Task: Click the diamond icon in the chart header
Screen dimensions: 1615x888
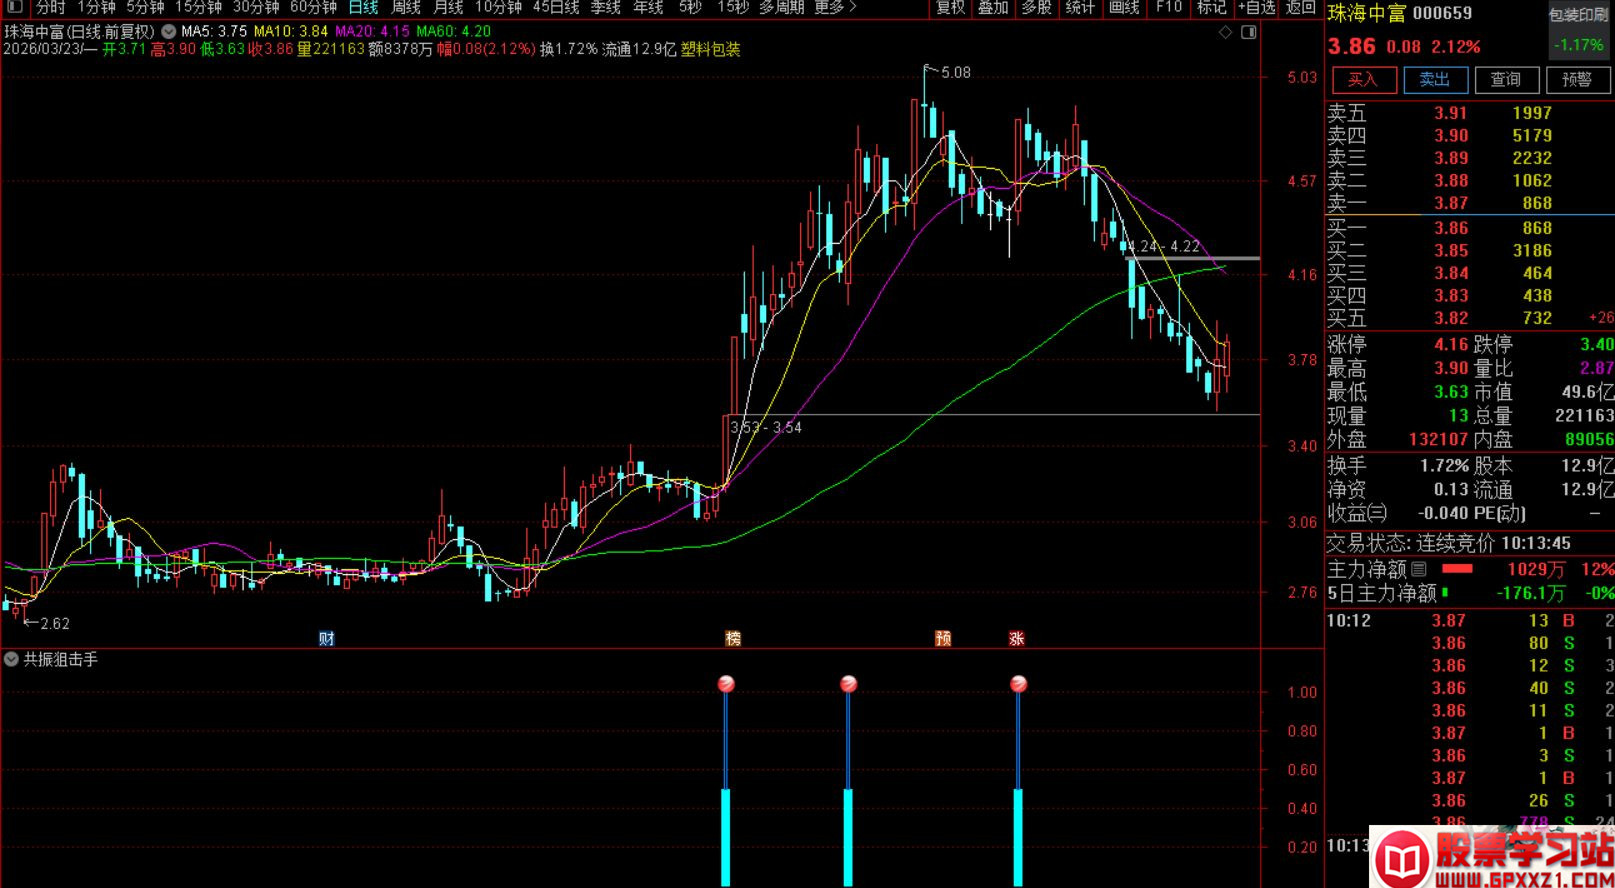Action: pos(1225,33)
